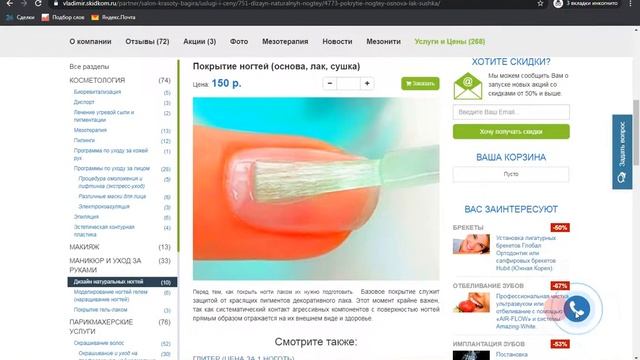
Task: Click the -67% discount badge
Action: pyautogui.click(x=560, y=286)
